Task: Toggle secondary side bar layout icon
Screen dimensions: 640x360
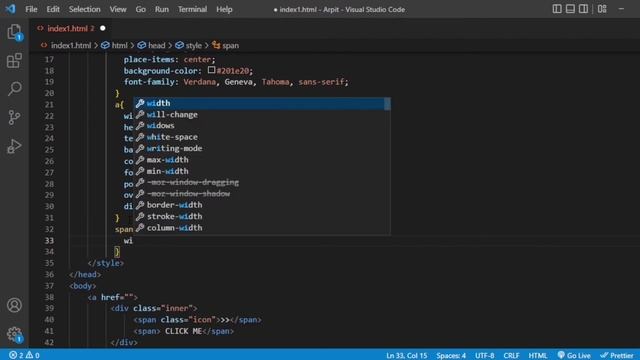Action: pos(584,9)
